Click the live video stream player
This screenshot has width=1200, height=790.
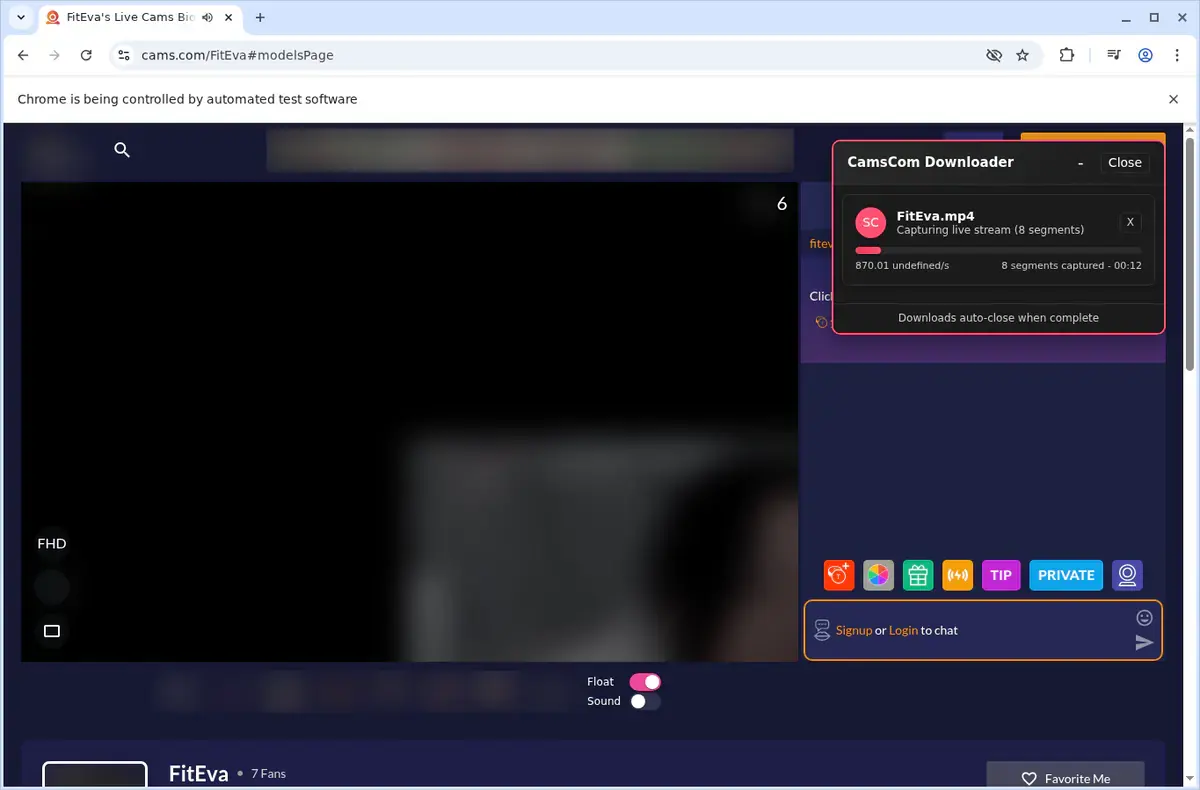click(x=409, y=421)
